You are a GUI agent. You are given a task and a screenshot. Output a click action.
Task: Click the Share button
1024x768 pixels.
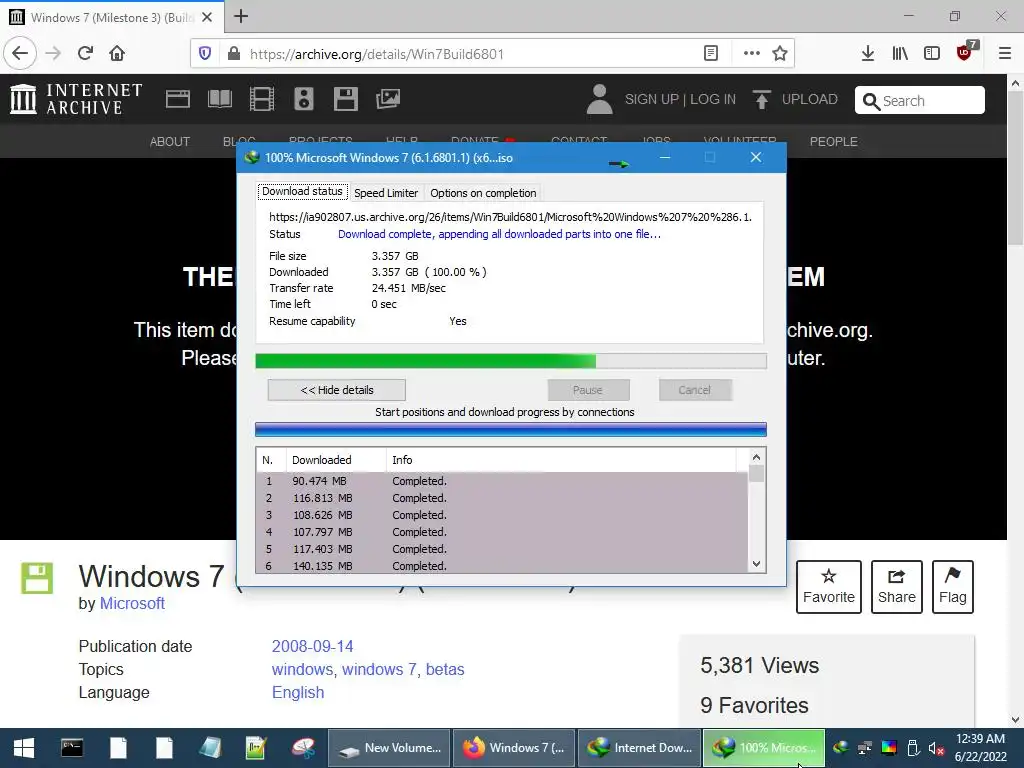pyautogui.click(x=897, y=586)
